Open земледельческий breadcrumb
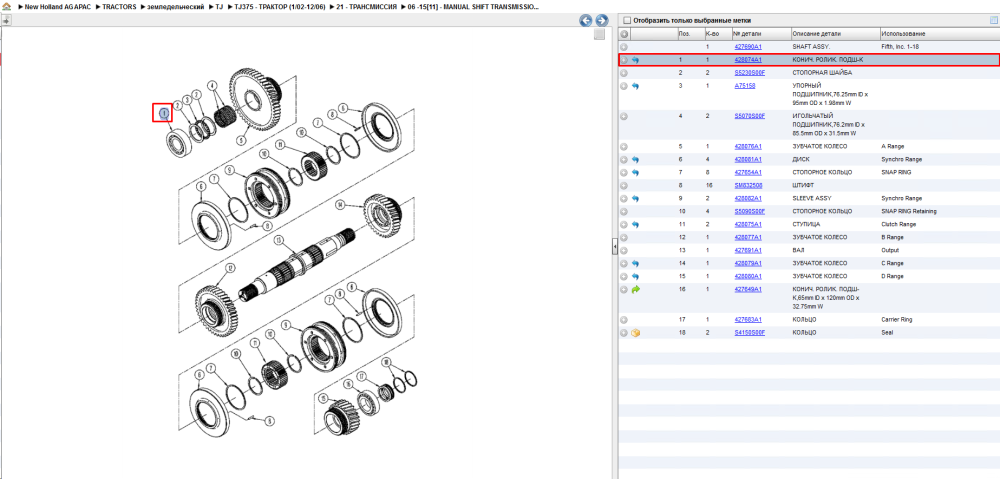Screen dimensions: 1000x479 point(175,6)
